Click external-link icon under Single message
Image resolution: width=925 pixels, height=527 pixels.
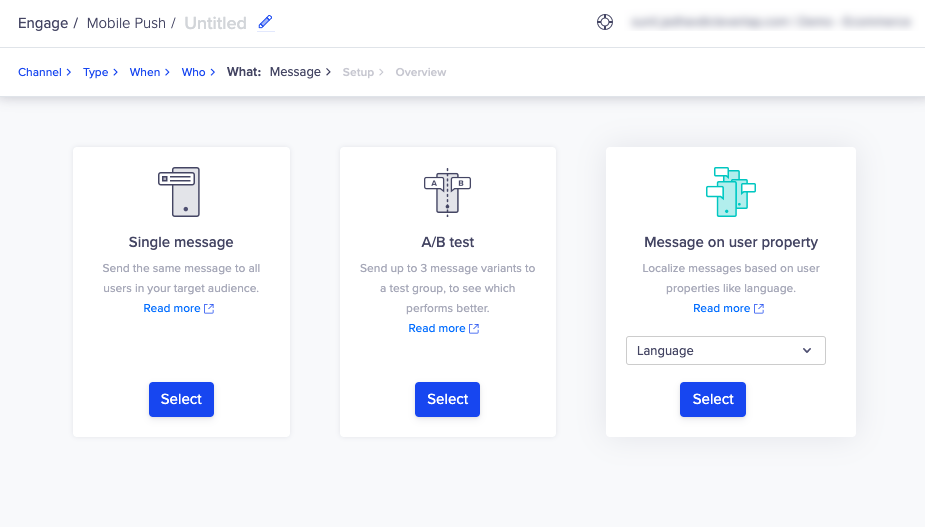tap(209, 309)
